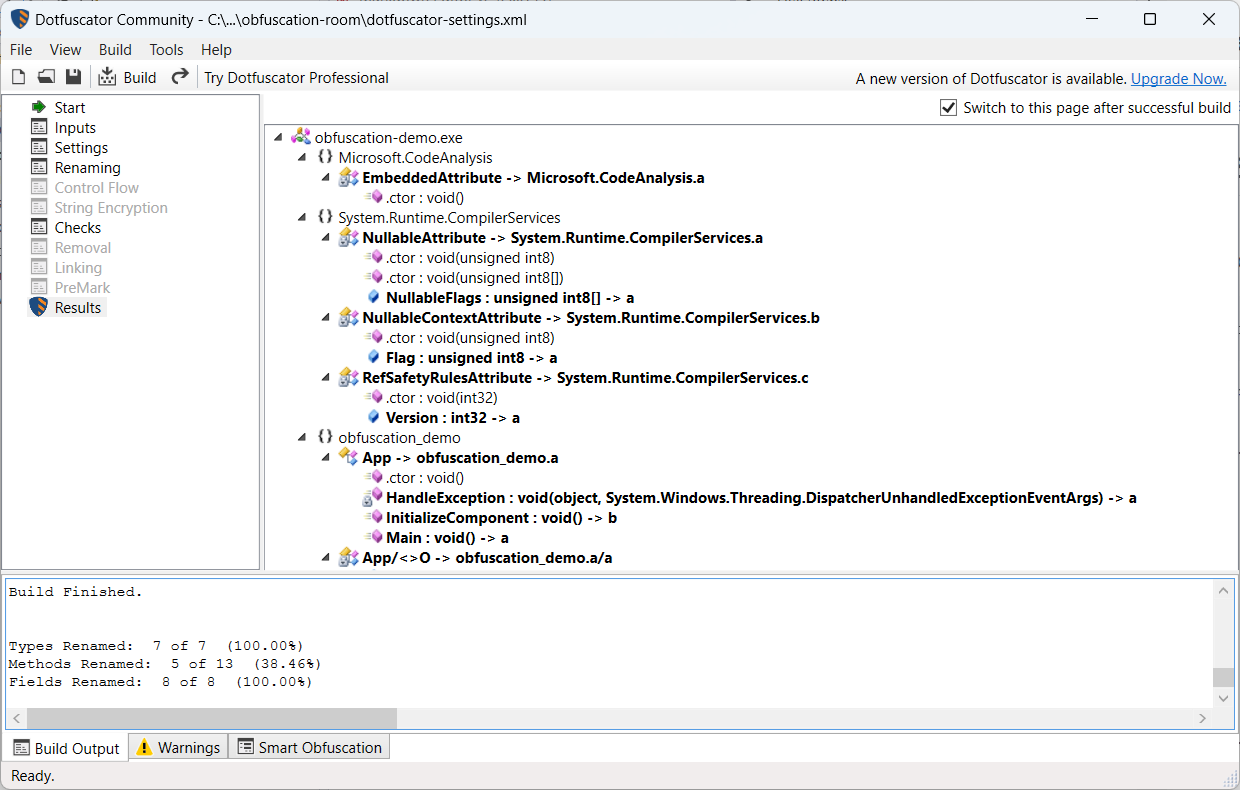Image resolution: width=1240 pixels, height=790 pixels.
Task: Click the NullableContextAttribute class icon
Action: [x=348, y=317]
